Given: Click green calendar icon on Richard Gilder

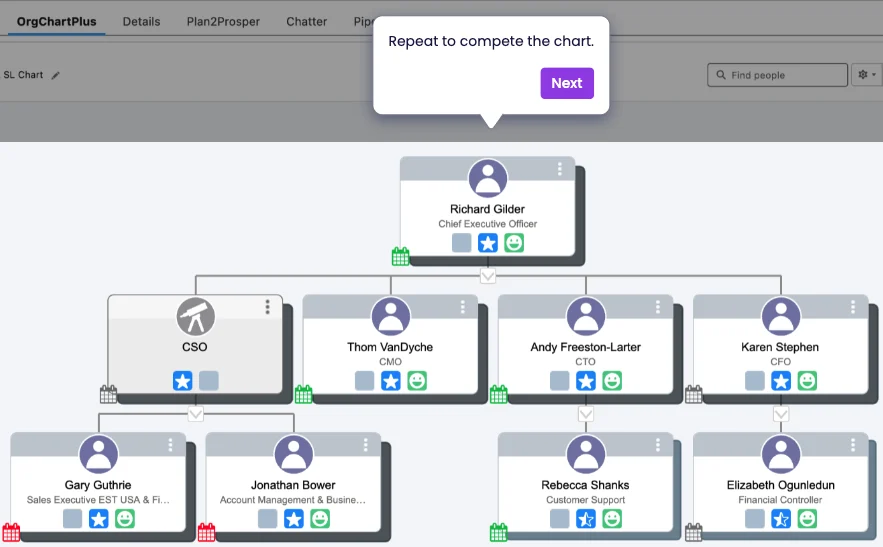Looking at the screenshot, I should click(400, 257).
